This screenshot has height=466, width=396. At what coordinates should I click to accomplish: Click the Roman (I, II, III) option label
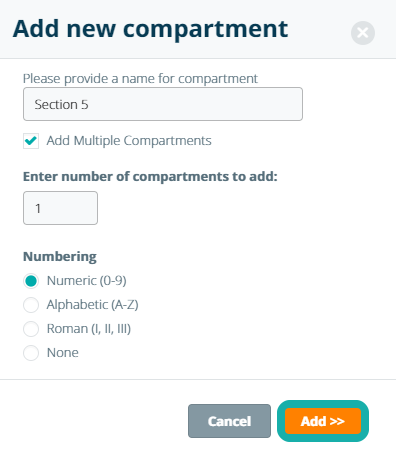point(89,329)
